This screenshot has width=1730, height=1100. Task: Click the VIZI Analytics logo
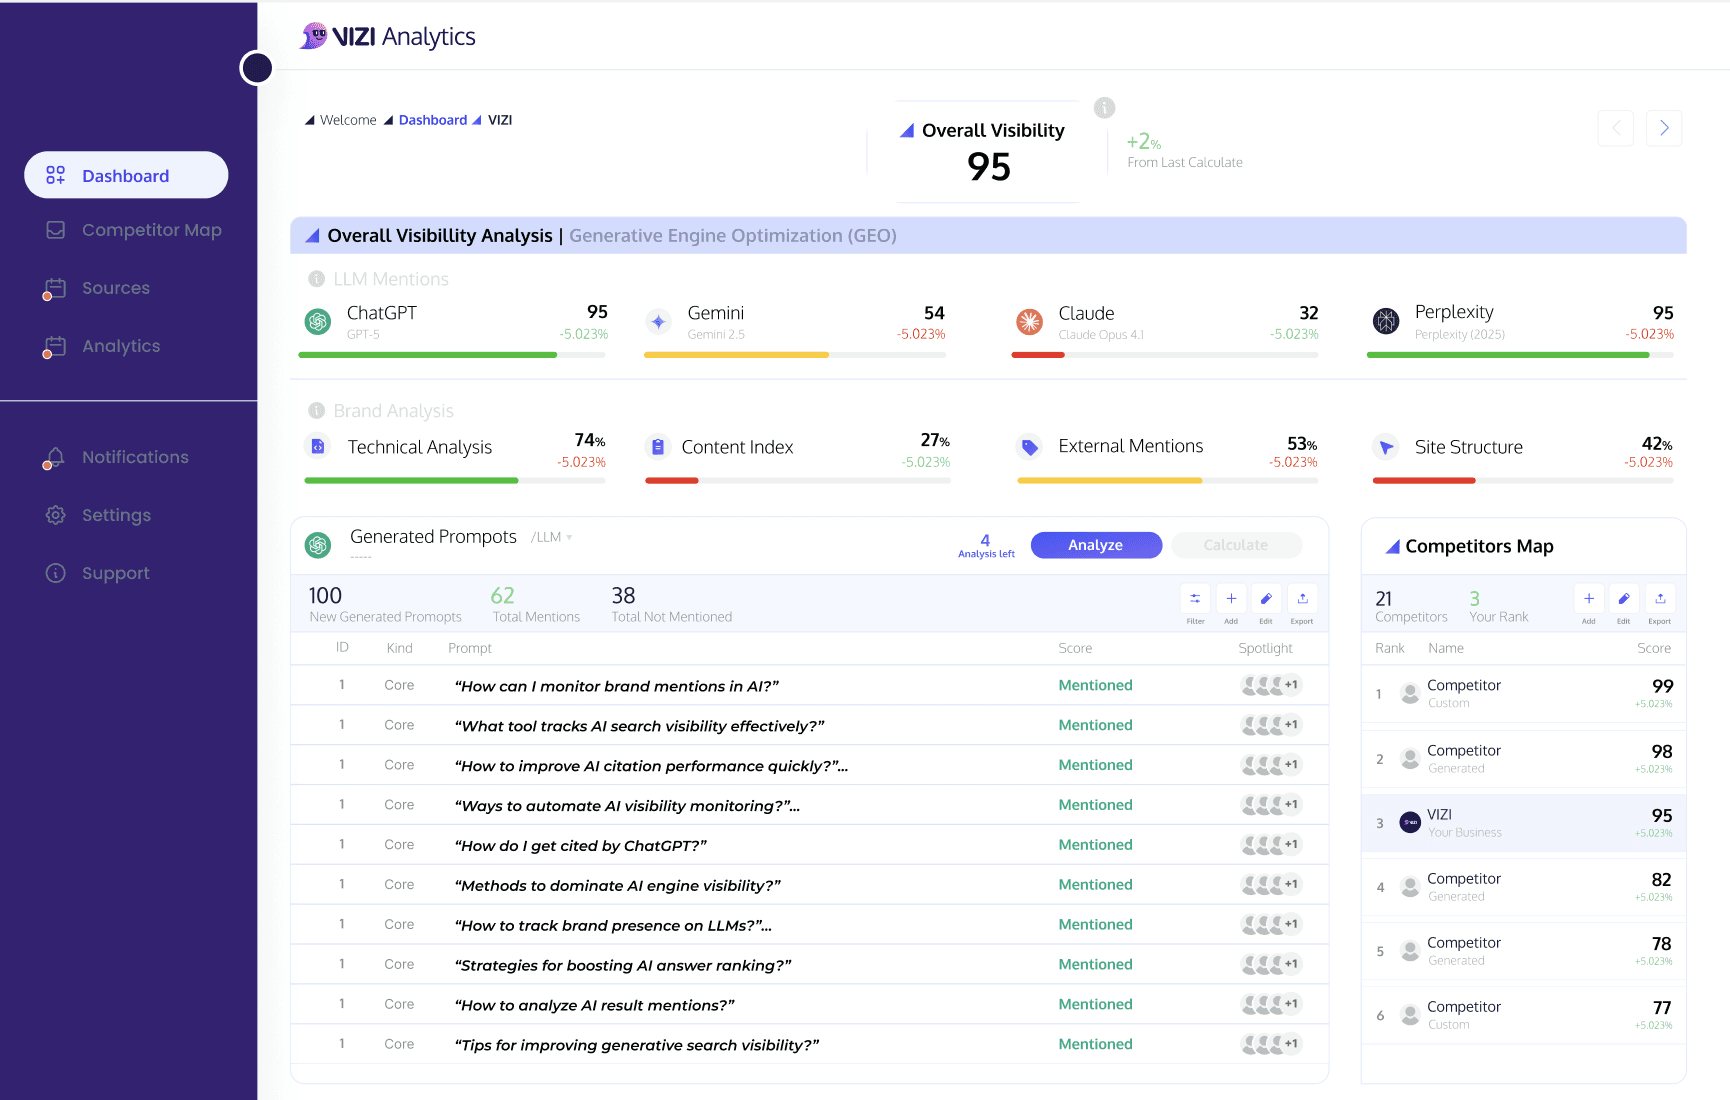tap(388, 36)
